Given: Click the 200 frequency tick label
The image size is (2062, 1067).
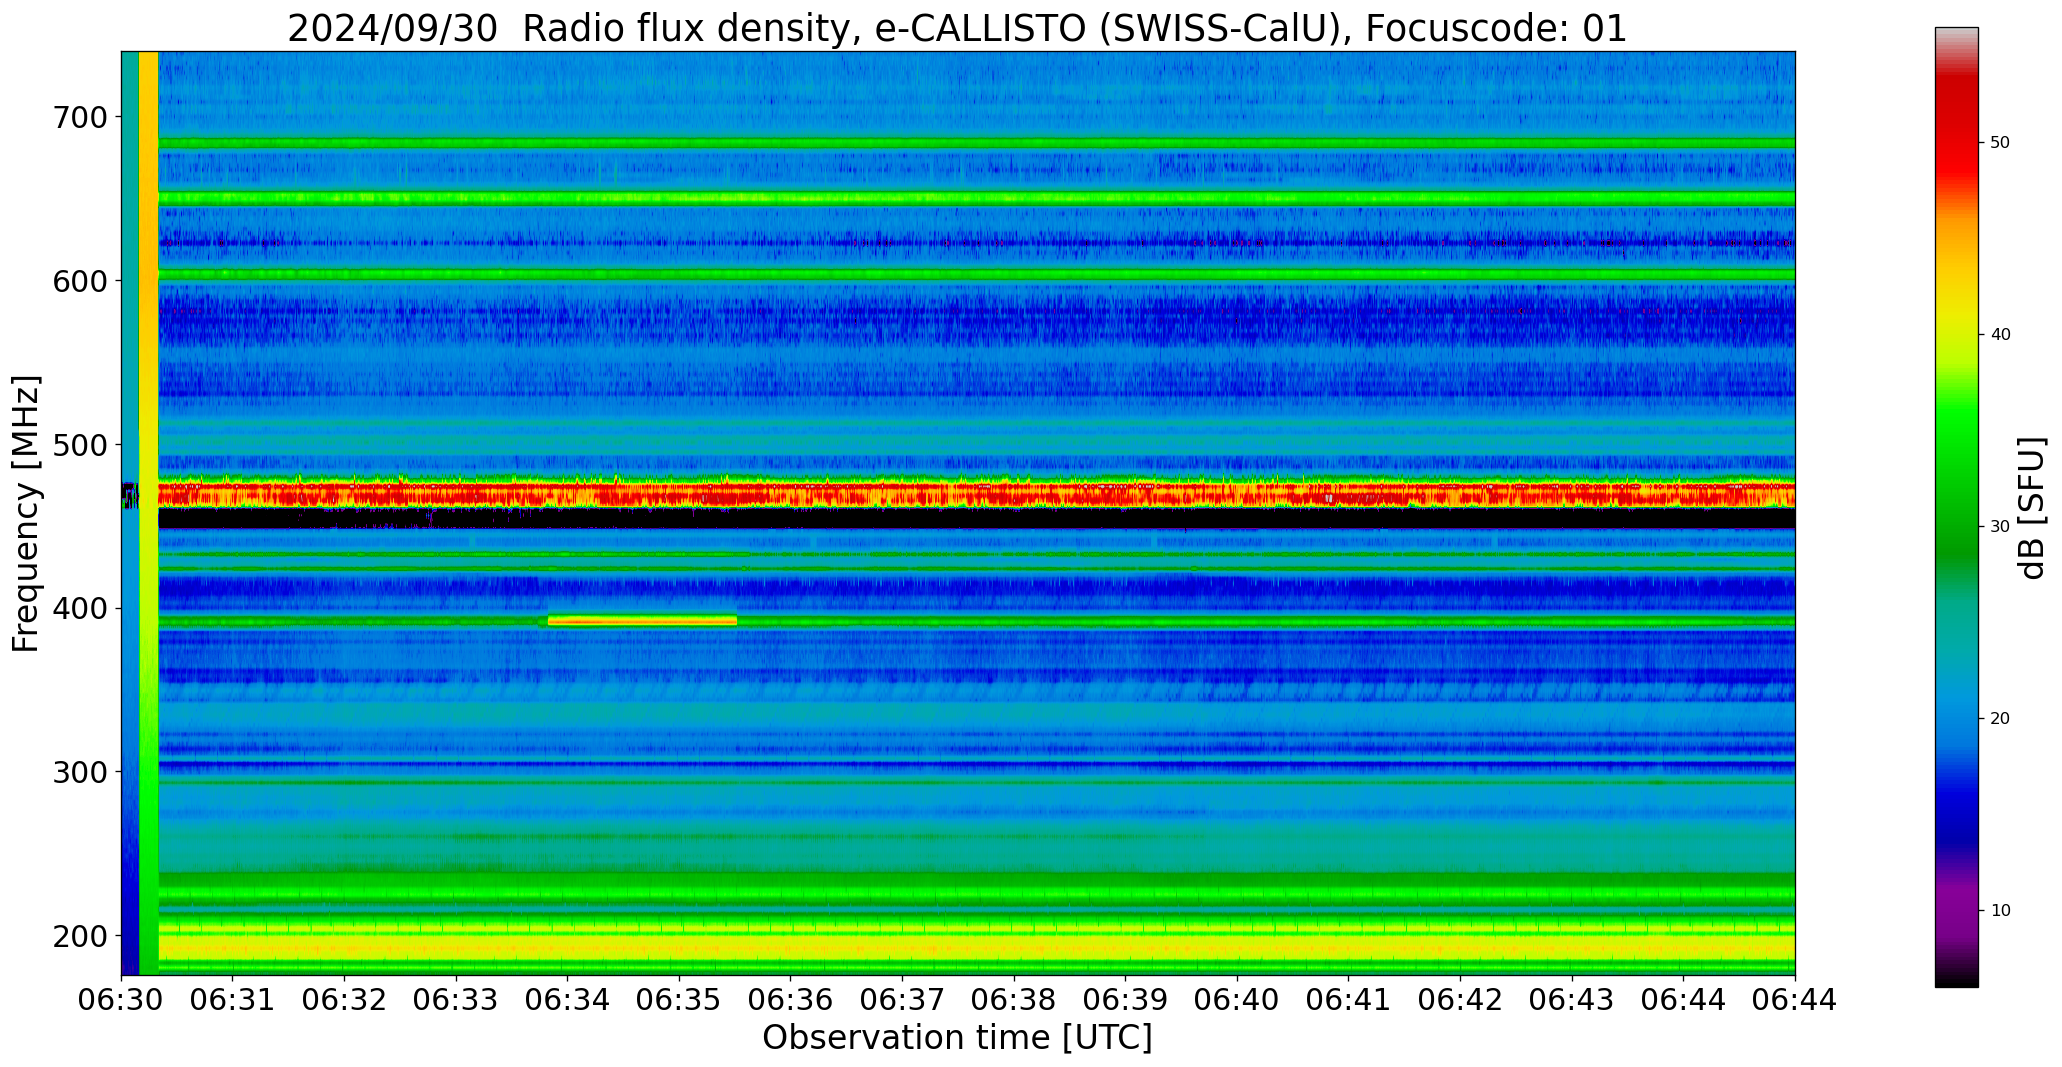Looking at the screenshot, I should point(78,936).
